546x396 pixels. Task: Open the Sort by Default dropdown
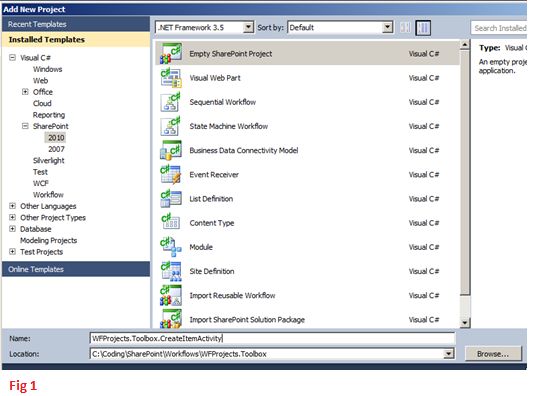click(387, 27)
